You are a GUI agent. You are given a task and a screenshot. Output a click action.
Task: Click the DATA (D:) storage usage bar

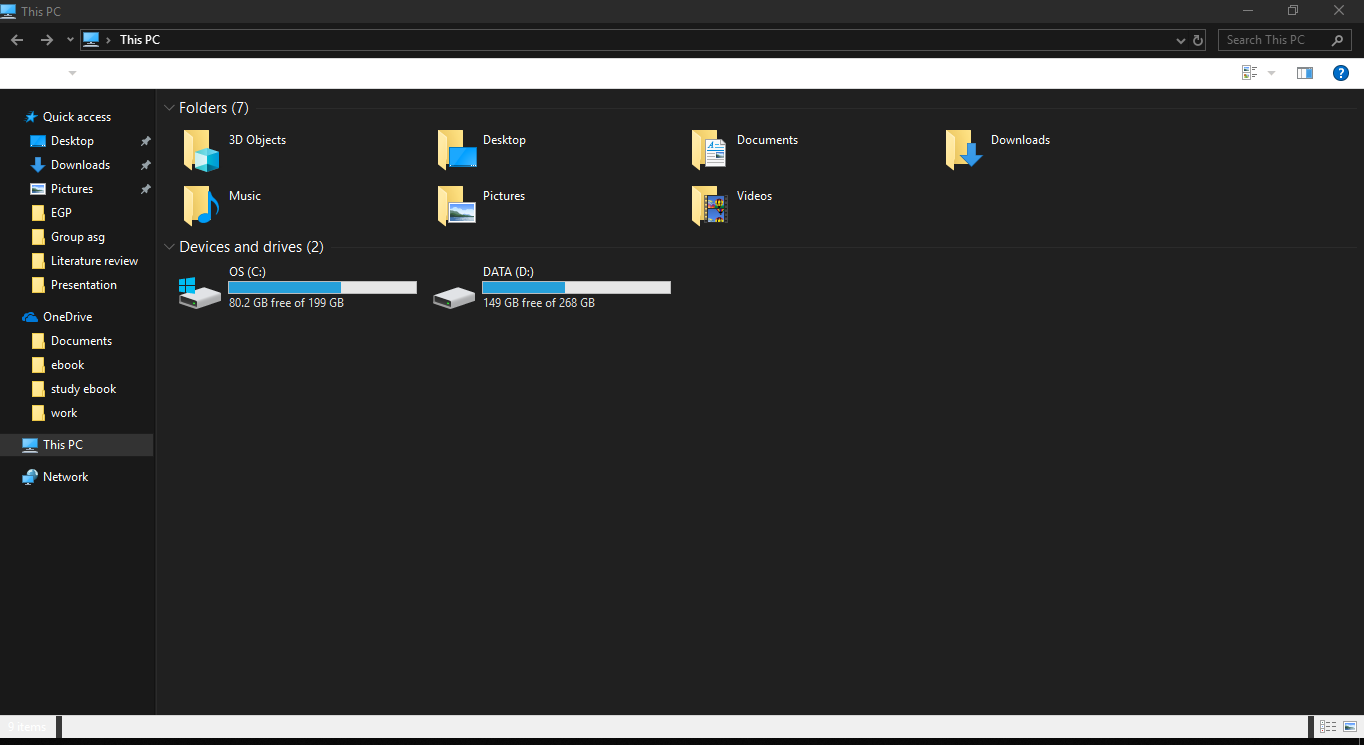pyautogui.click(x=577, y=288)
